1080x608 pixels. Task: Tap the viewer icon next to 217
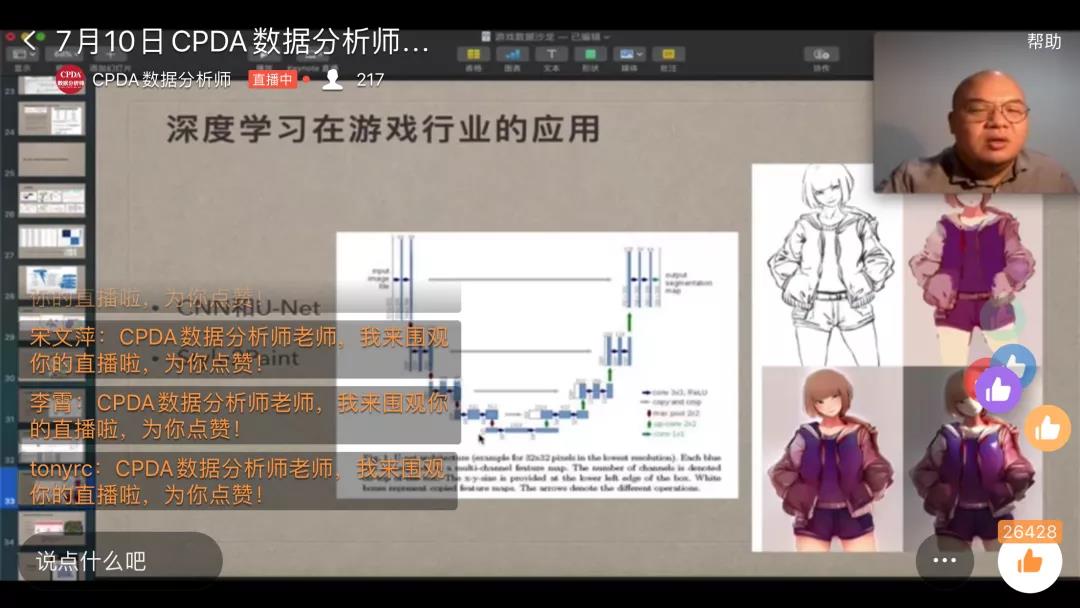[x=332, y=80]
